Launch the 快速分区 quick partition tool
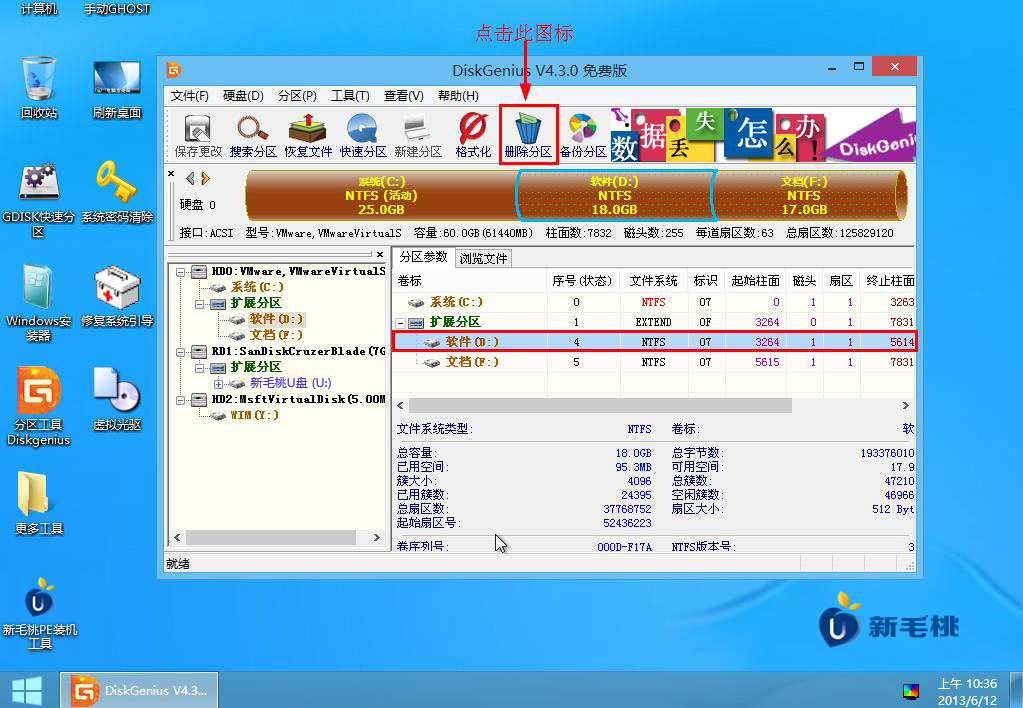The image size is (1023, 708). (x=363, y=136)
